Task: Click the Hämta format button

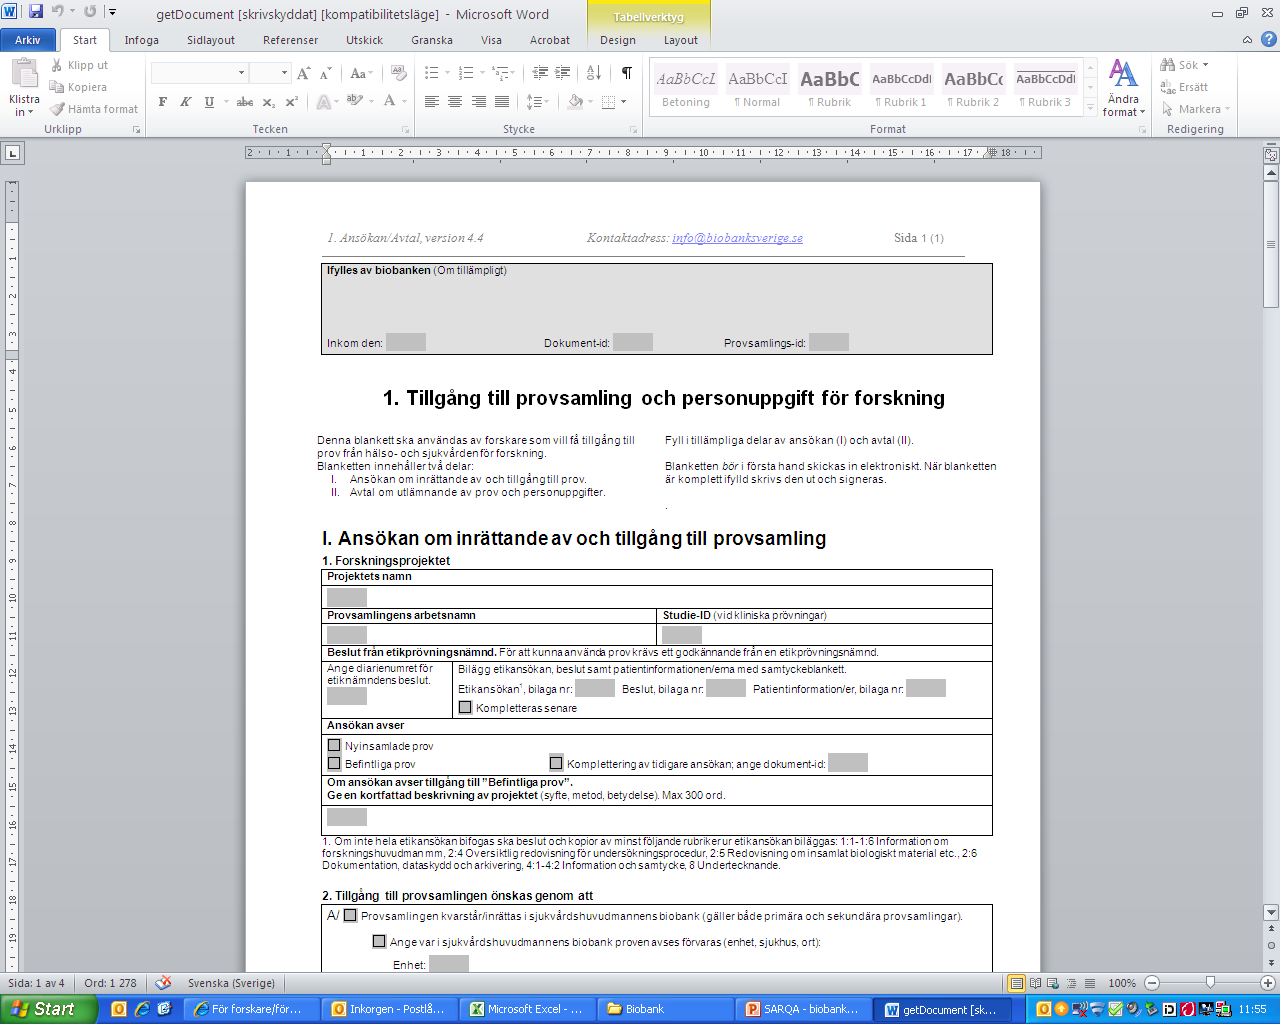Action: click(x=94, y=109)
